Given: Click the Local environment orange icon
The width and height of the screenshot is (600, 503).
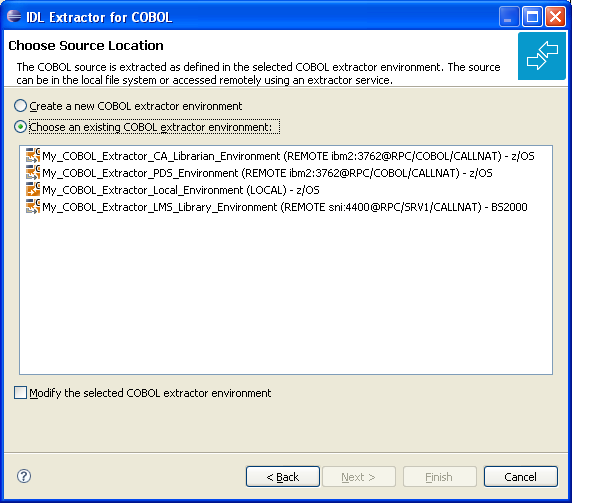Looking at the screenshot, I should point(33,189).
